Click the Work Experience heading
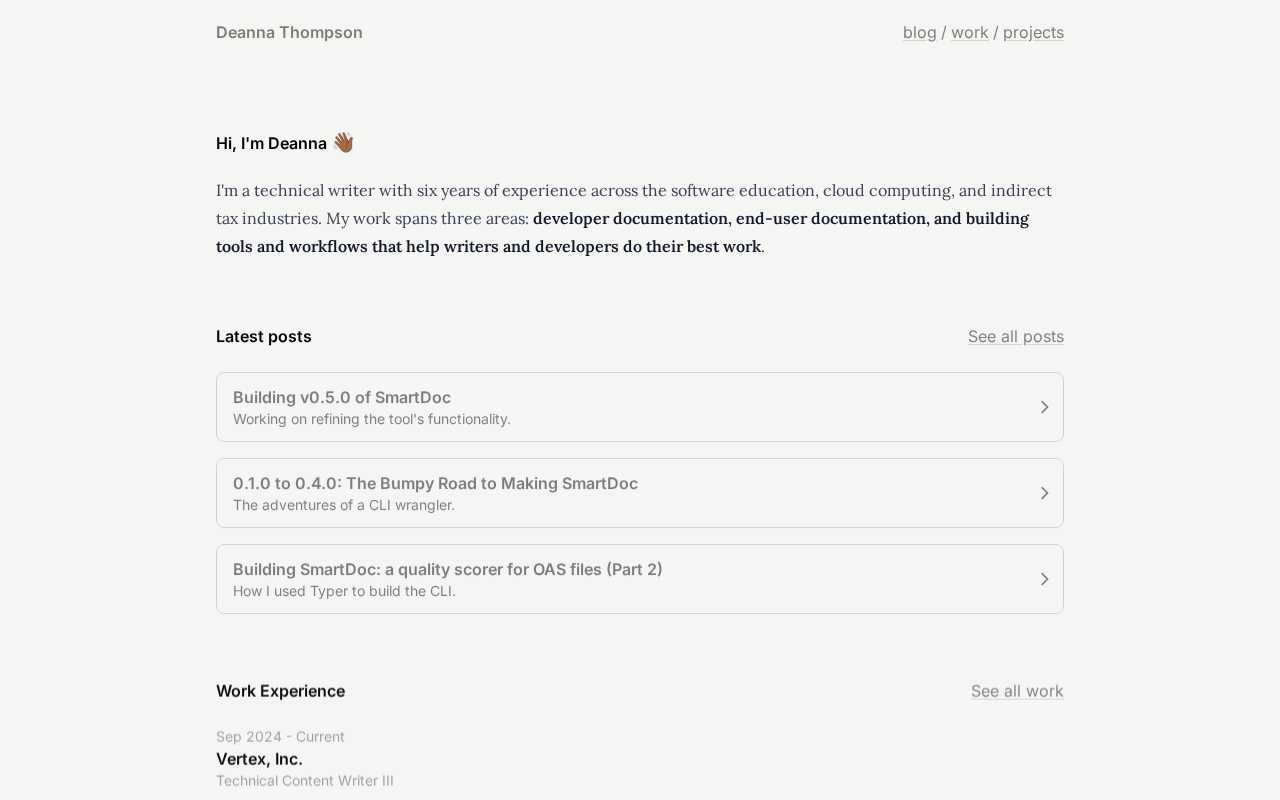 coord(280,691)
